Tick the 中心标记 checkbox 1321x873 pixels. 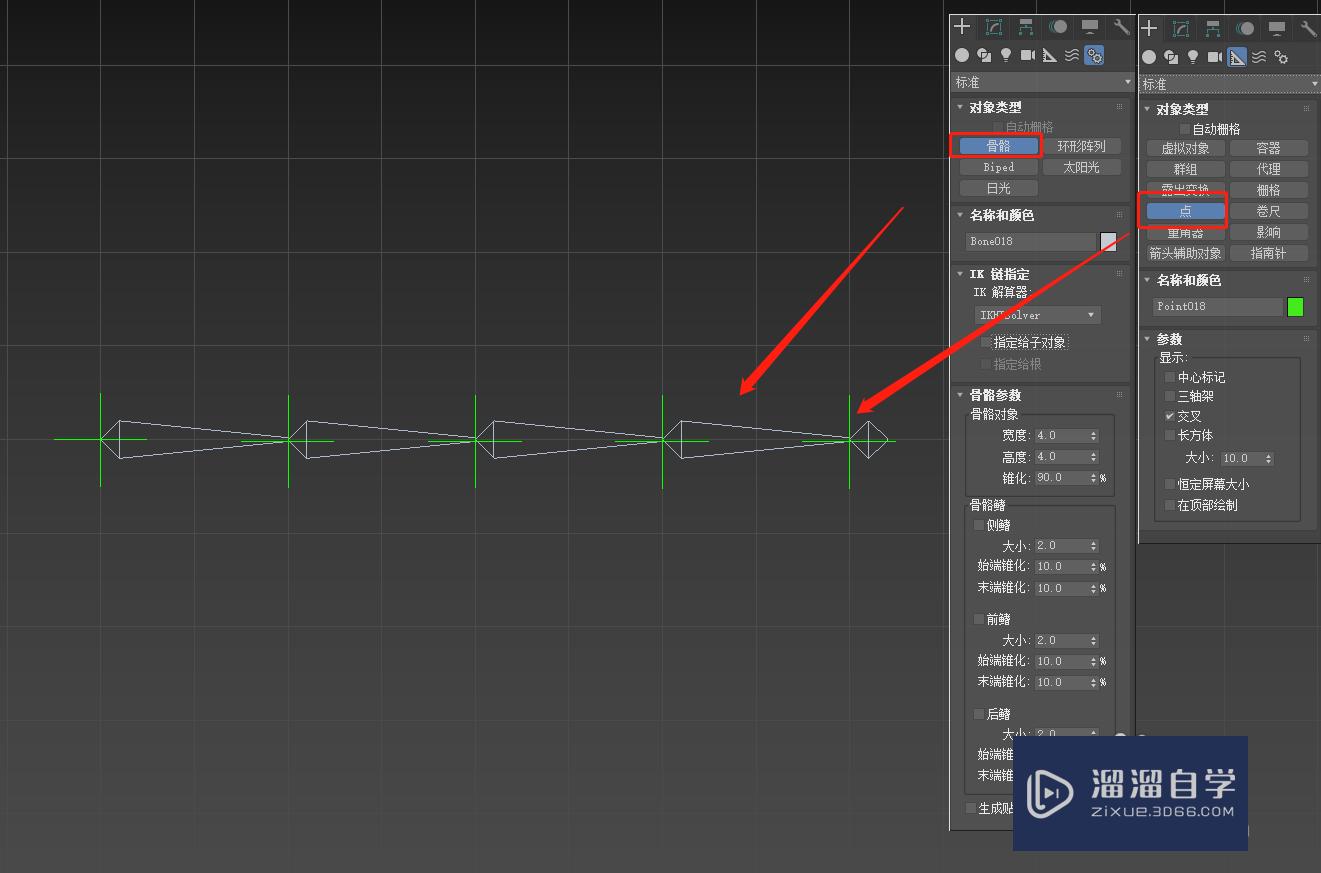coord(1170,377)
